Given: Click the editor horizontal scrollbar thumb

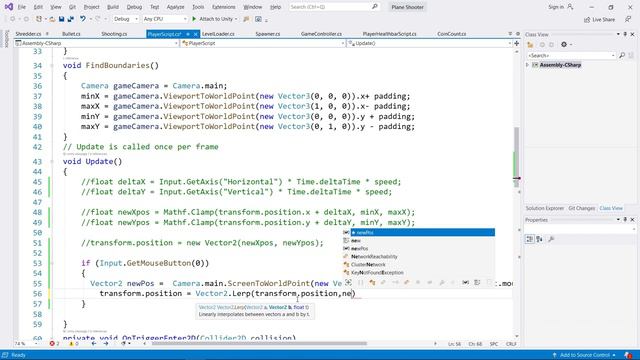Looking at the screenshot, I should [x=259, y=344].
